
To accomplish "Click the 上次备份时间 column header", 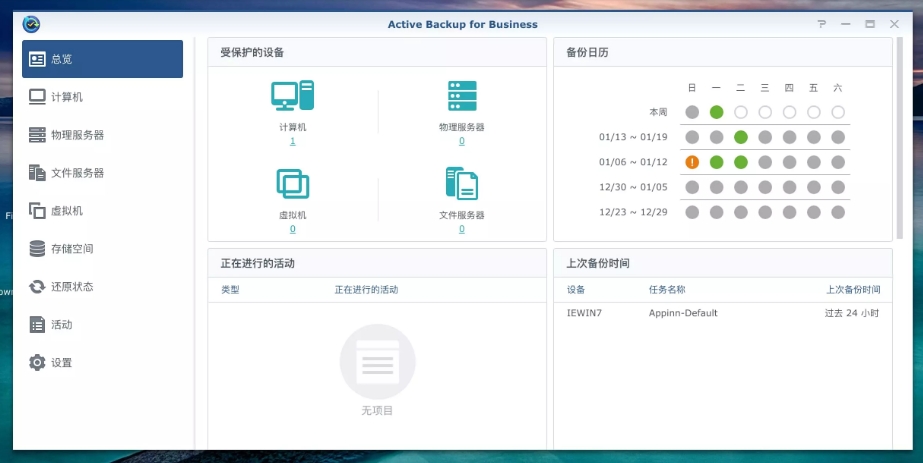I will click(x=854, y=289).
